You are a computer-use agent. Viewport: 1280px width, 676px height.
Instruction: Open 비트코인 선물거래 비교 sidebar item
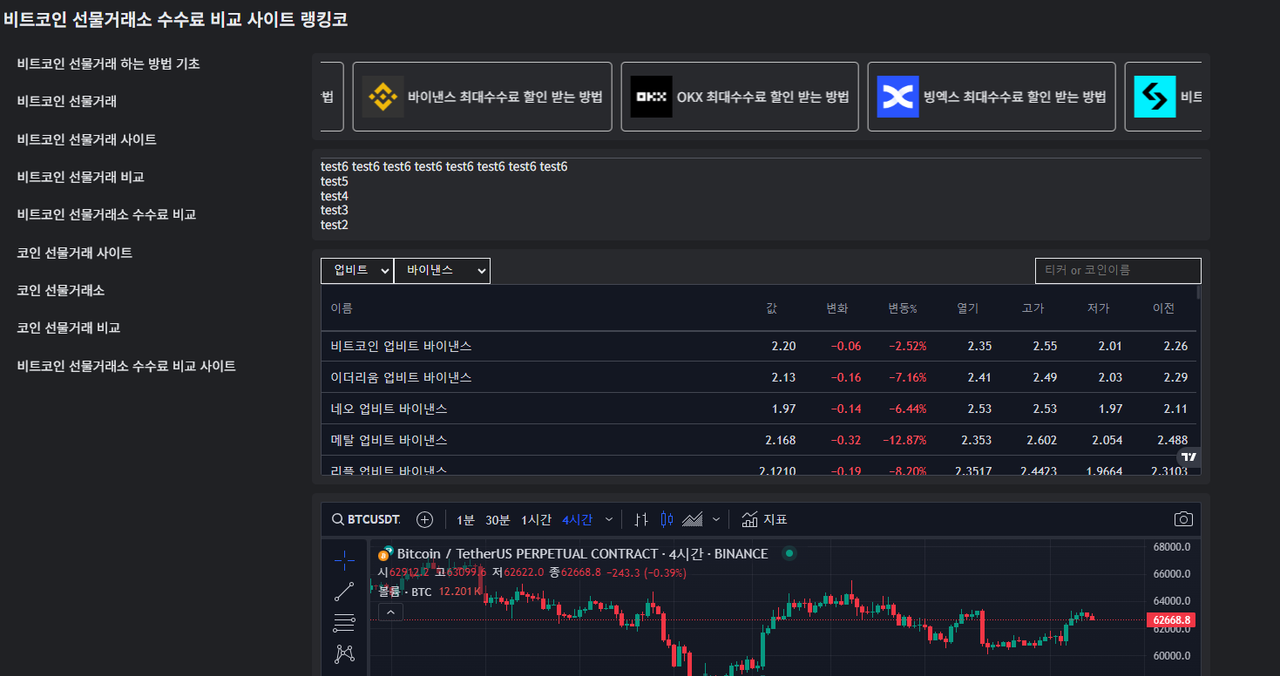80,177
